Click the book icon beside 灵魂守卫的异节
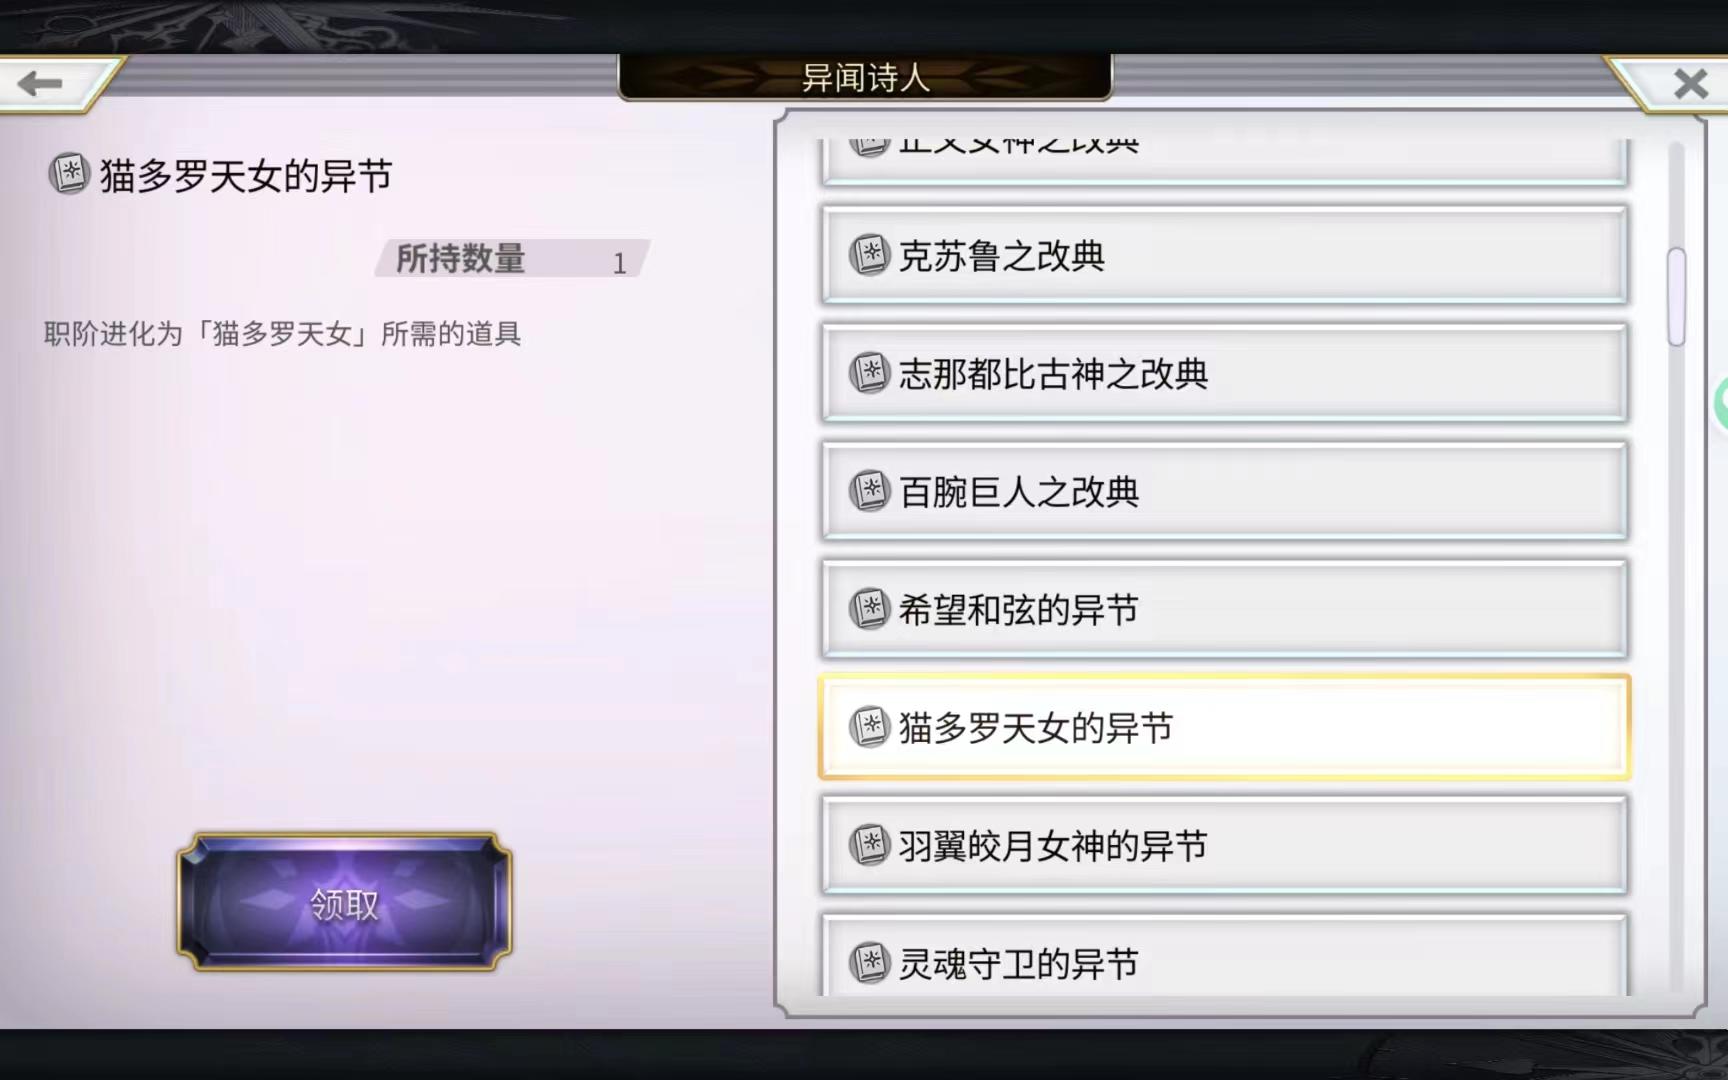 [x=869, y=963]
